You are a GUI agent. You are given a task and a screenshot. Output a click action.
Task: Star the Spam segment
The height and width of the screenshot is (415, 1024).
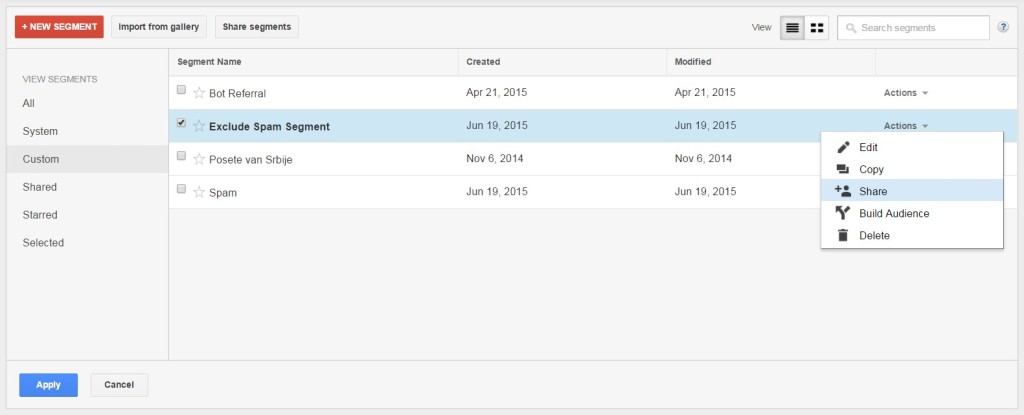199,192
